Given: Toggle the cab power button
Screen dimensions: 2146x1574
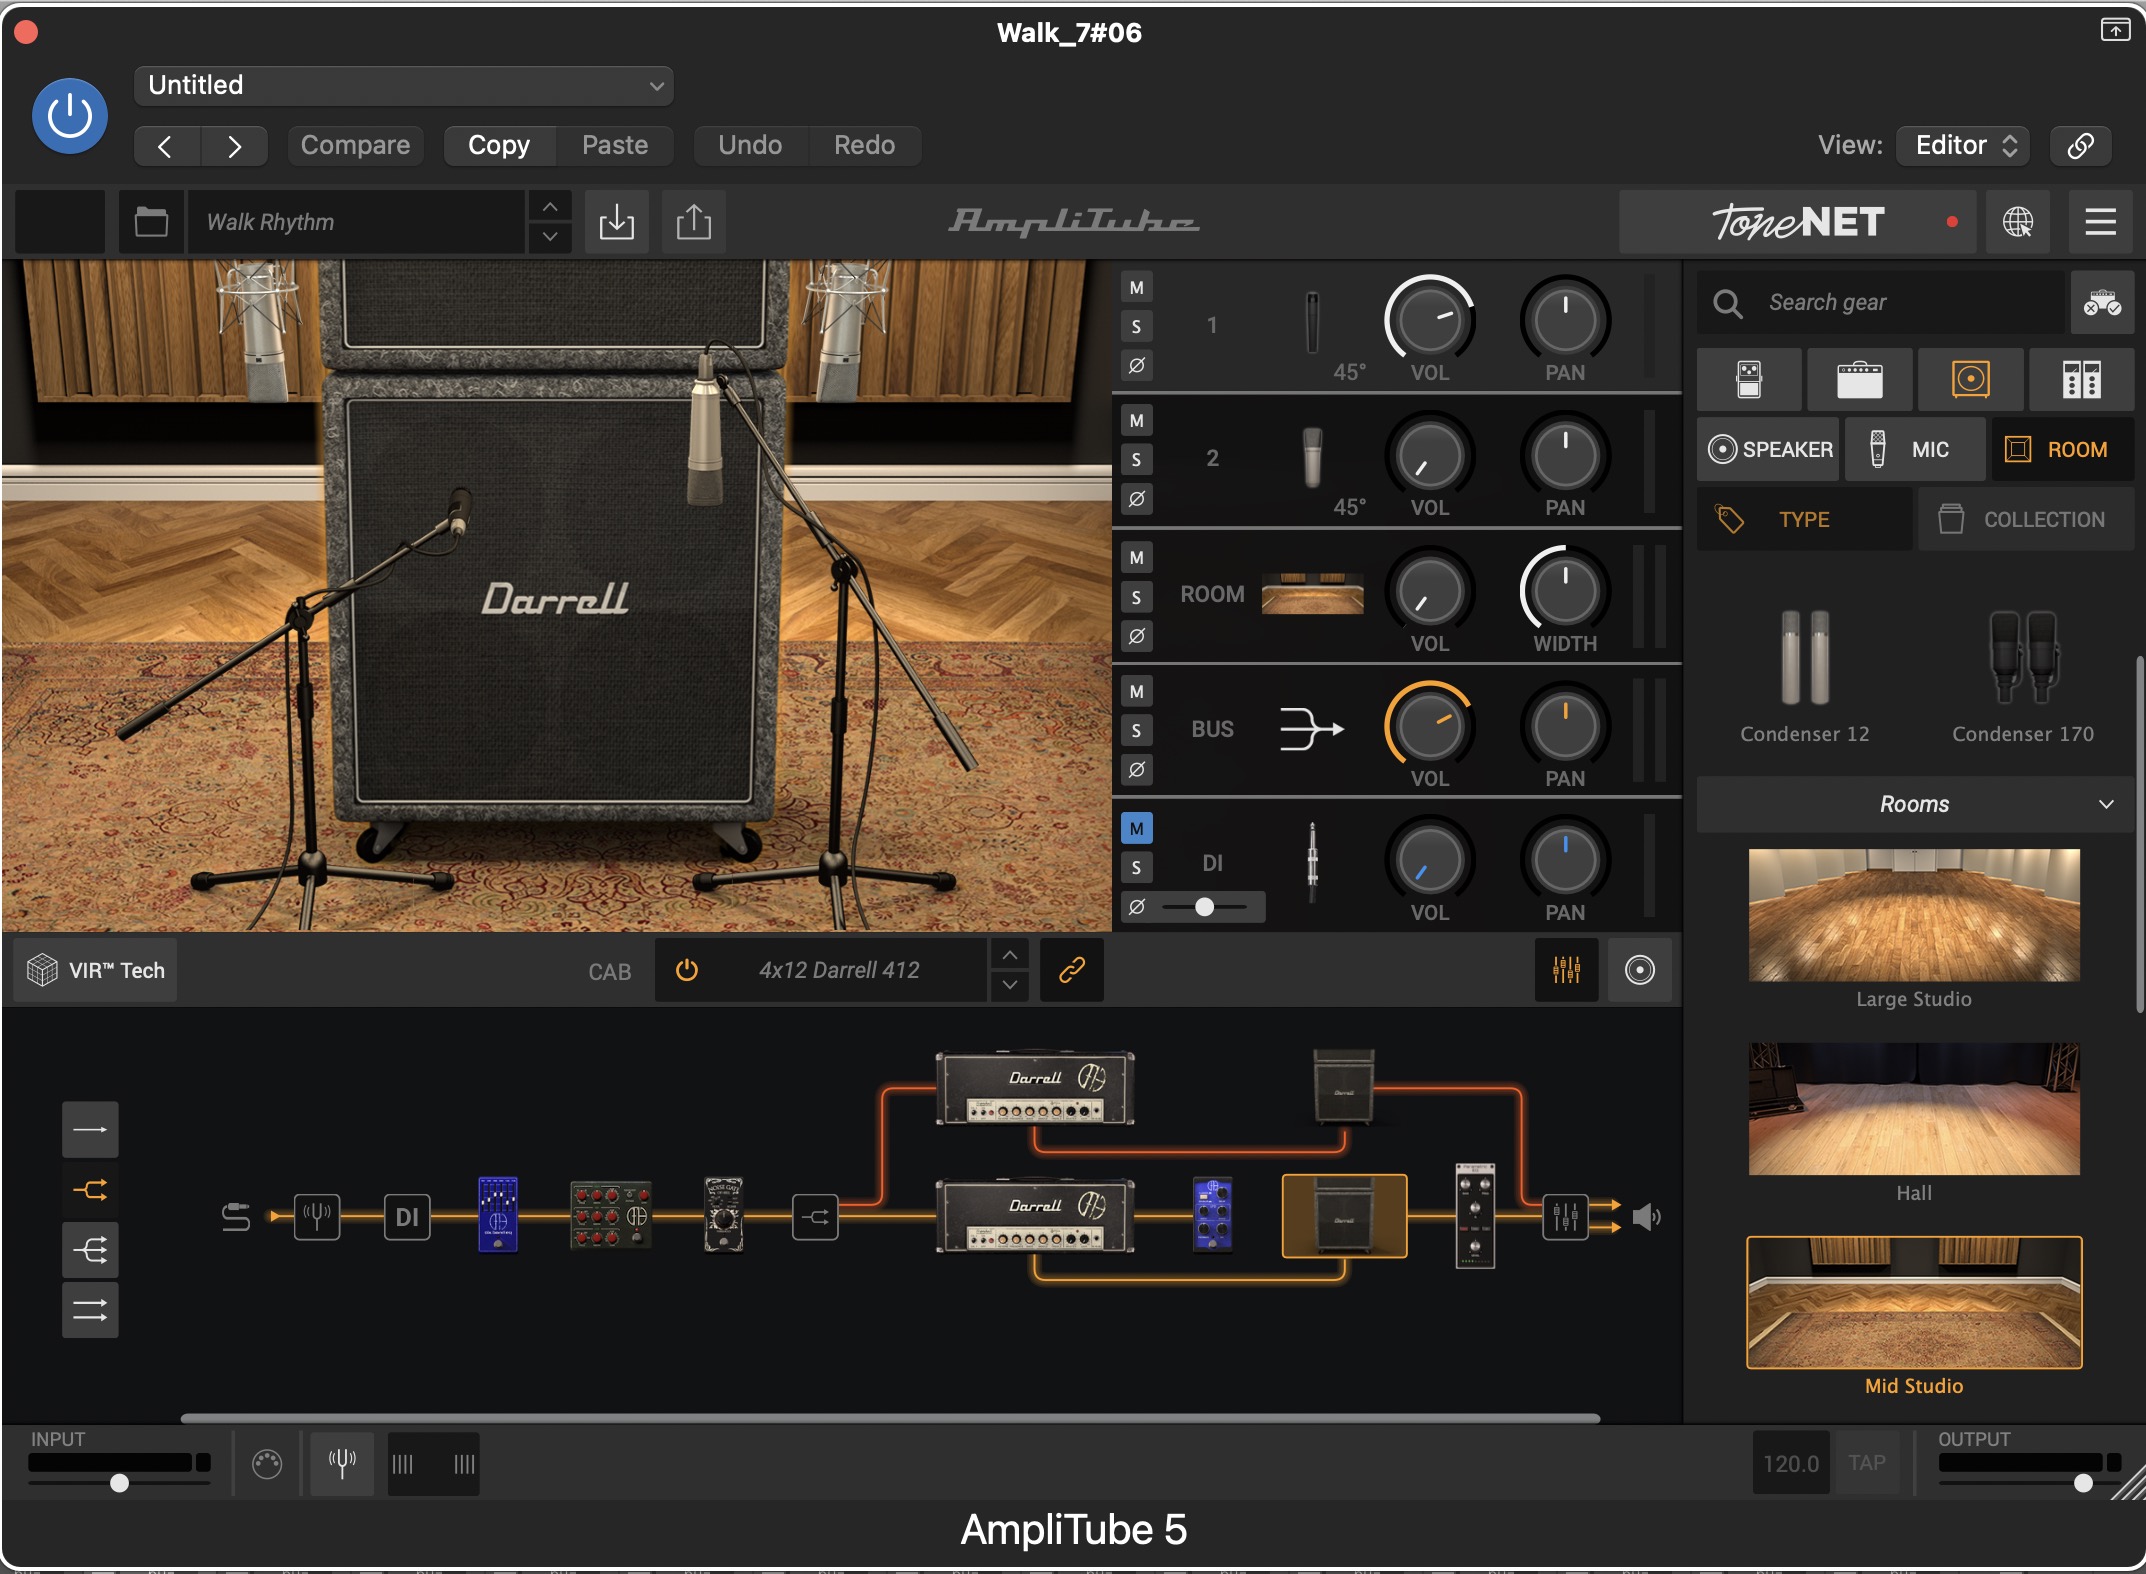Looking at the screenshot, I should pos(687,970).
